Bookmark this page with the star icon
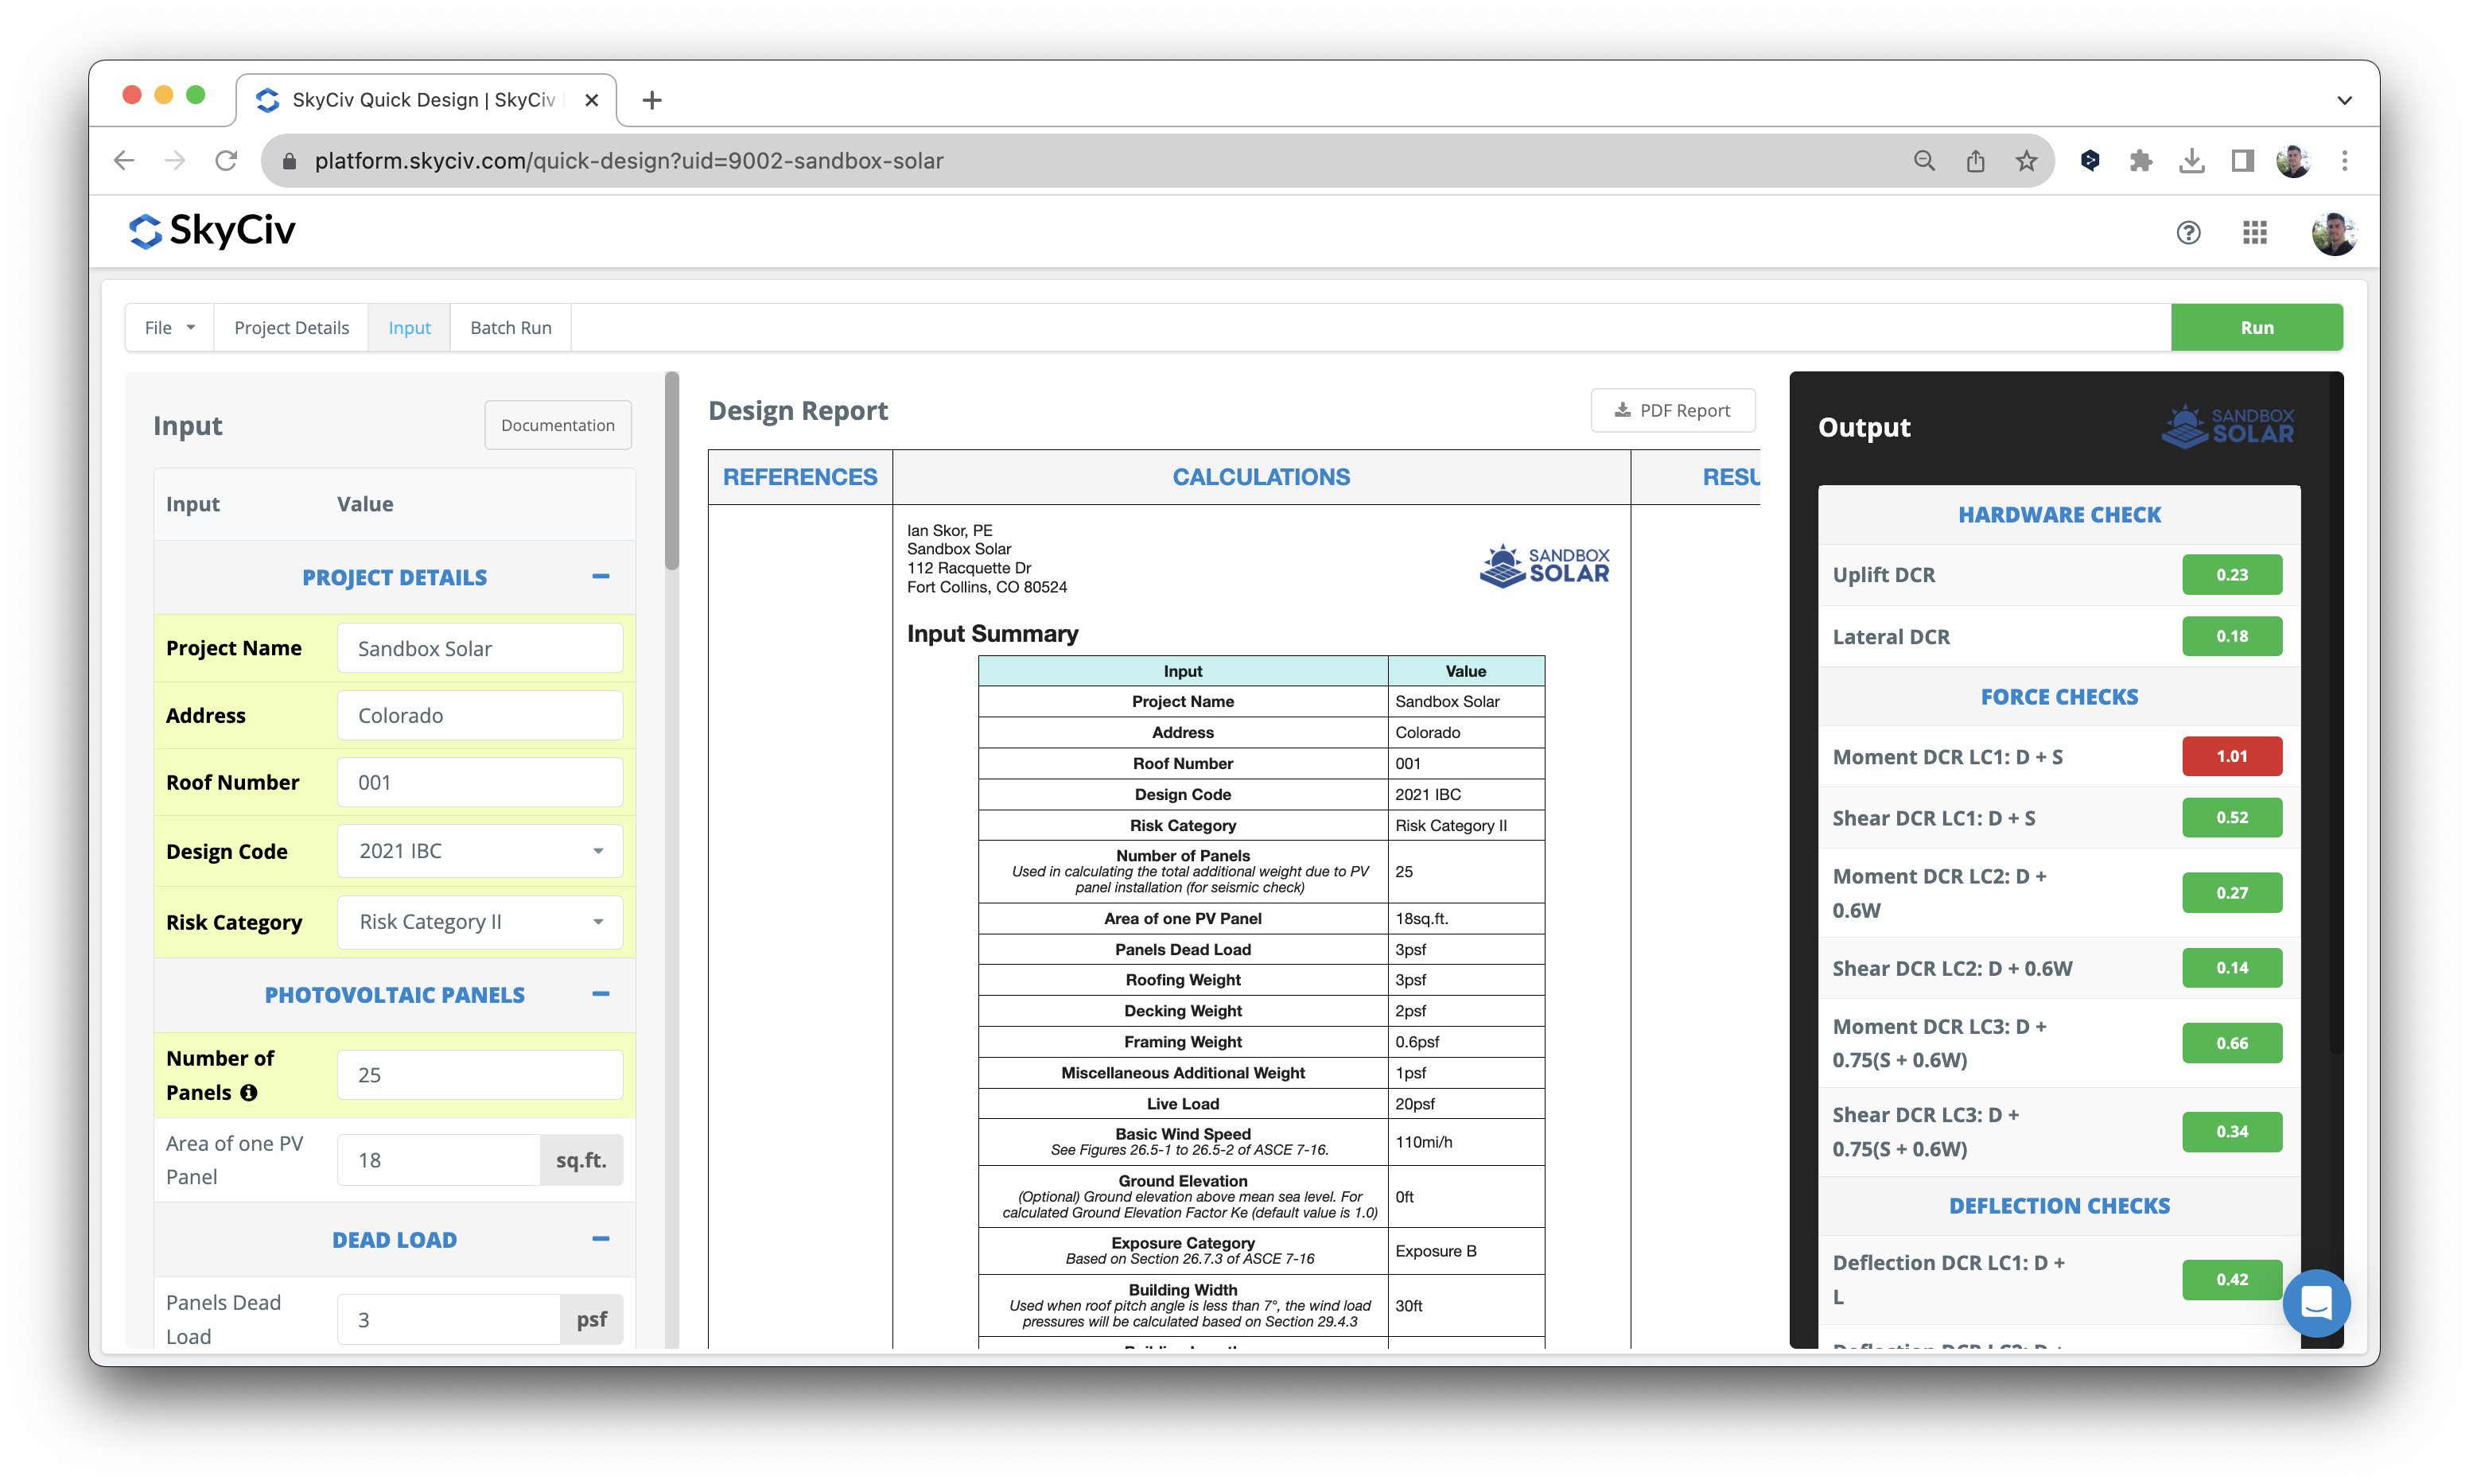This screenshot has width=2469, height=1484. click(x=2026, y=161)
